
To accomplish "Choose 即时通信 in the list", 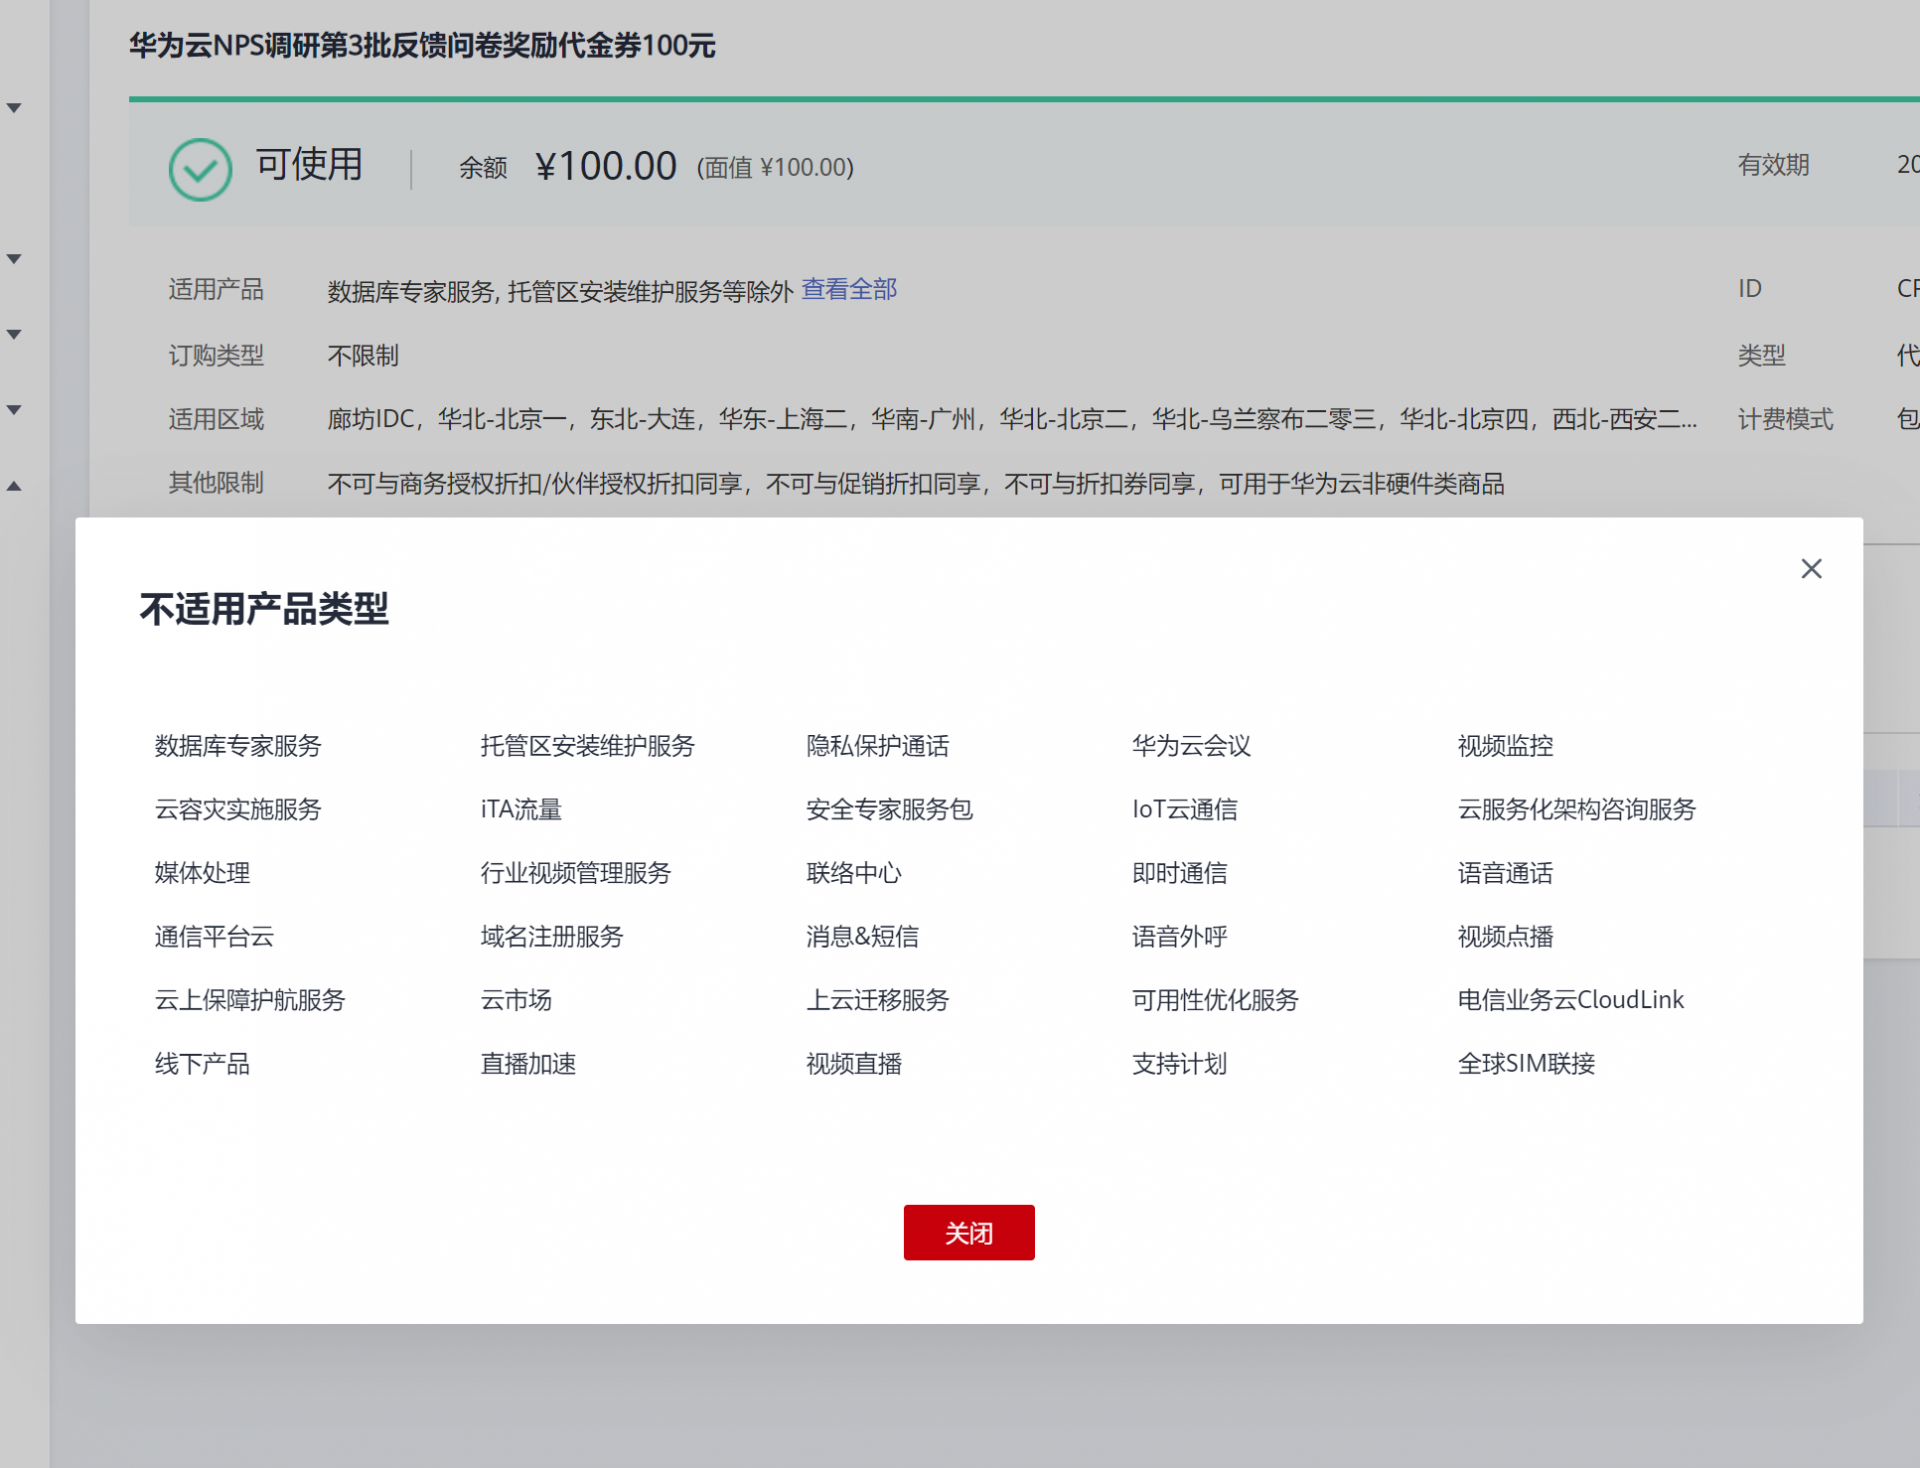I will click(1180, 873).
